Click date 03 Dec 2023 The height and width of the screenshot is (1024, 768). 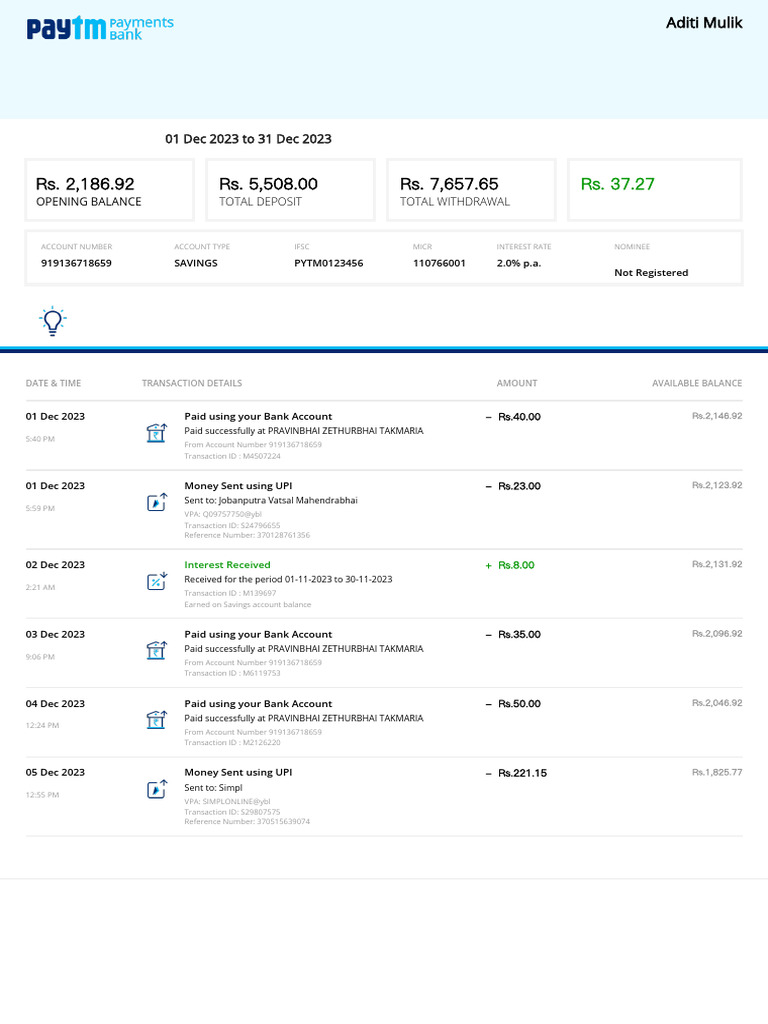click(56, 635)
